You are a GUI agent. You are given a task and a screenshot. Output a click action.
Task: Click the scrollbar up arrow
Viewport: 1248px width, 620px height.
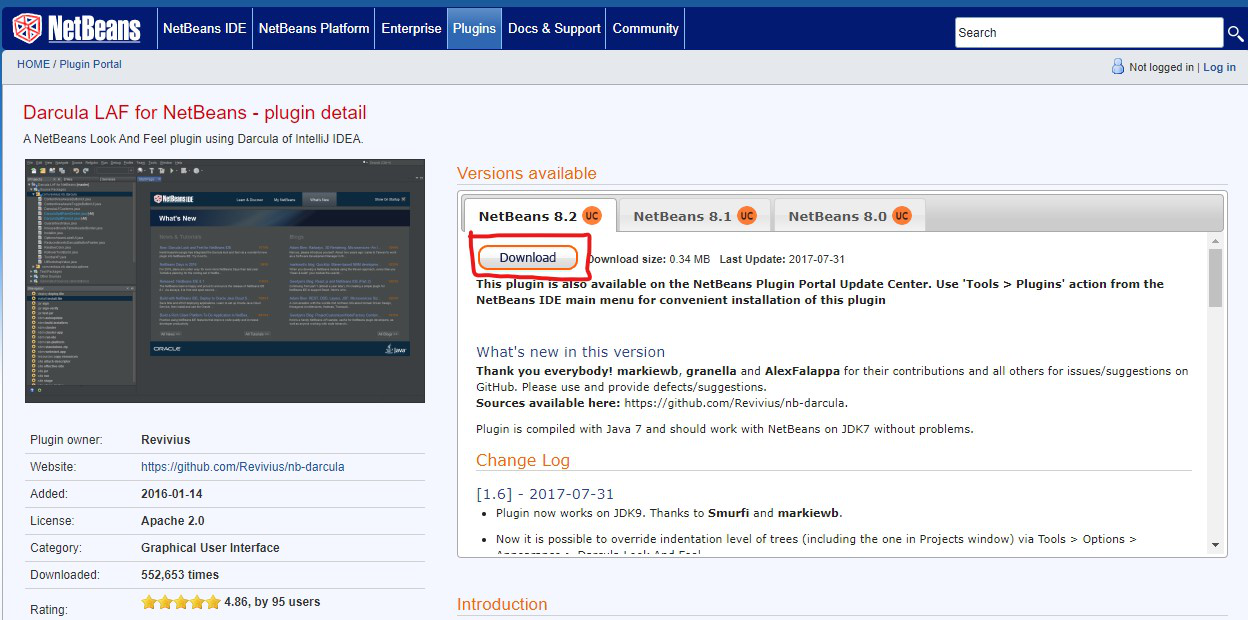(x=1216, y=241)
